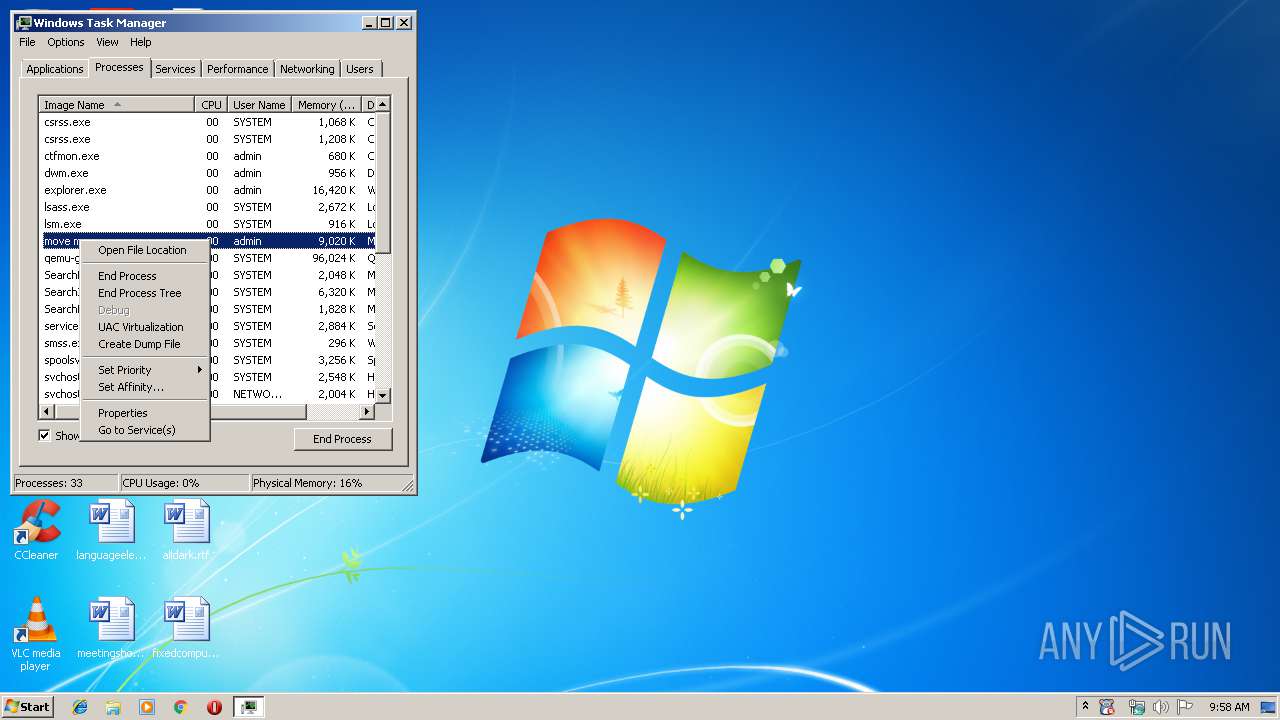Select the languageele... Word document icon
This screenshot has height=720, width=1280.
[x=111, y=530]
